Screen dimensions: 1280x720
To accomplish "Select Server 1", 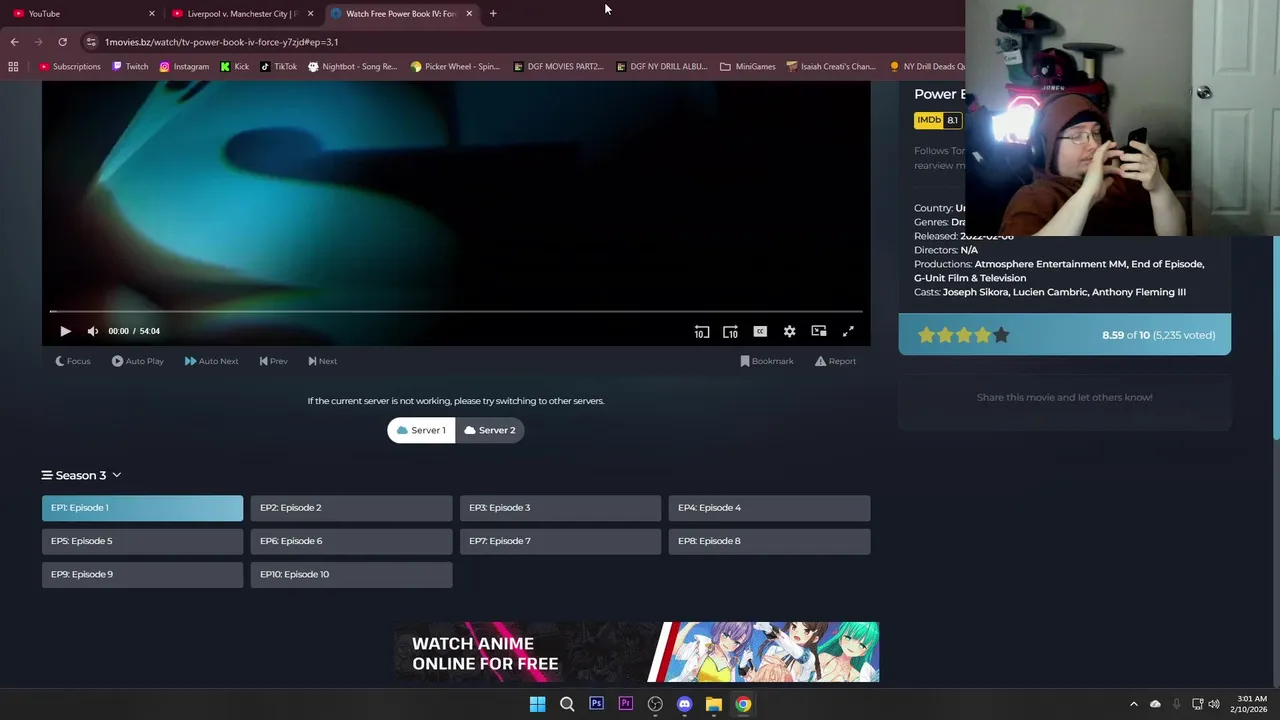I will [421, 430].
